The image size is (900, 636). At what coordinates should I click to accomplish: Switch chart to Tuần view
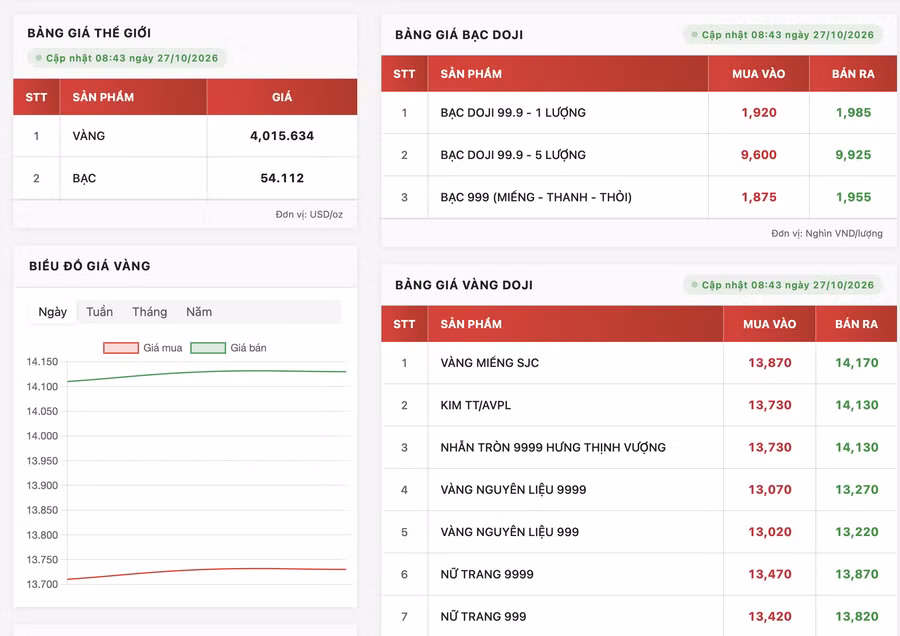coord(99,312)
